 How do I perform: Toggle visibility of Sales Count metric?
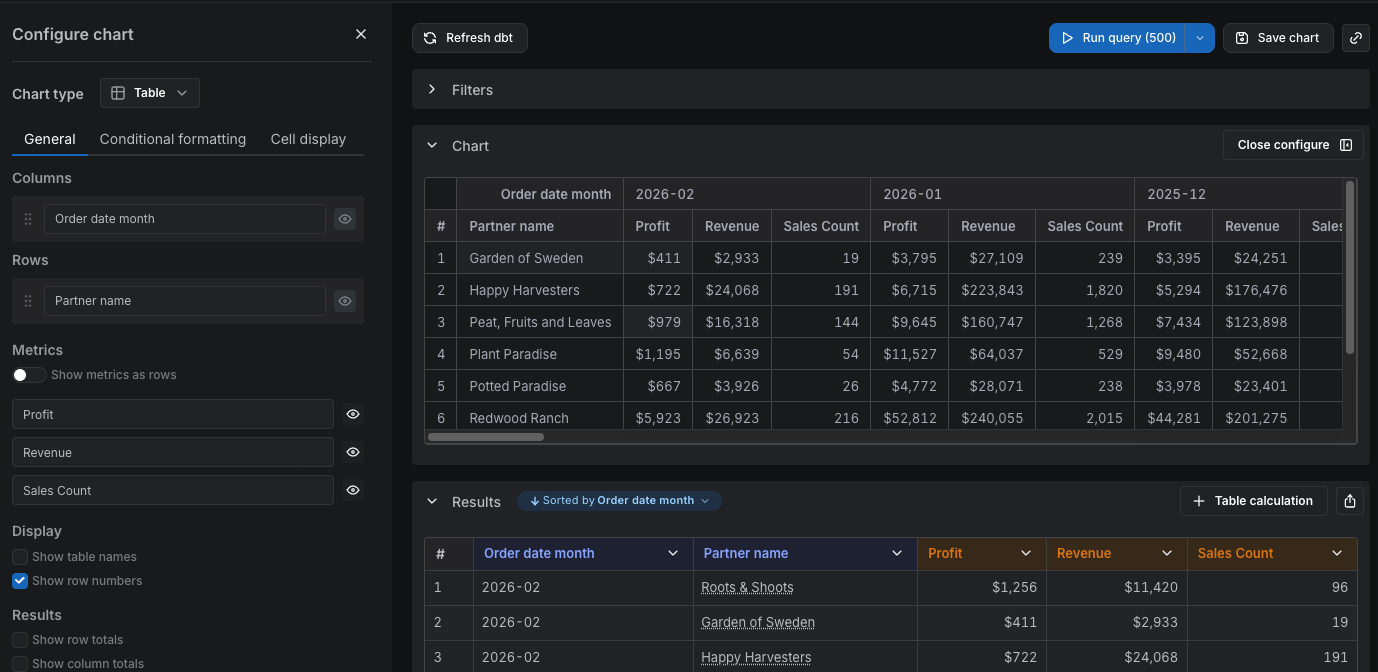pyautogui.click(x=353, y=490)
